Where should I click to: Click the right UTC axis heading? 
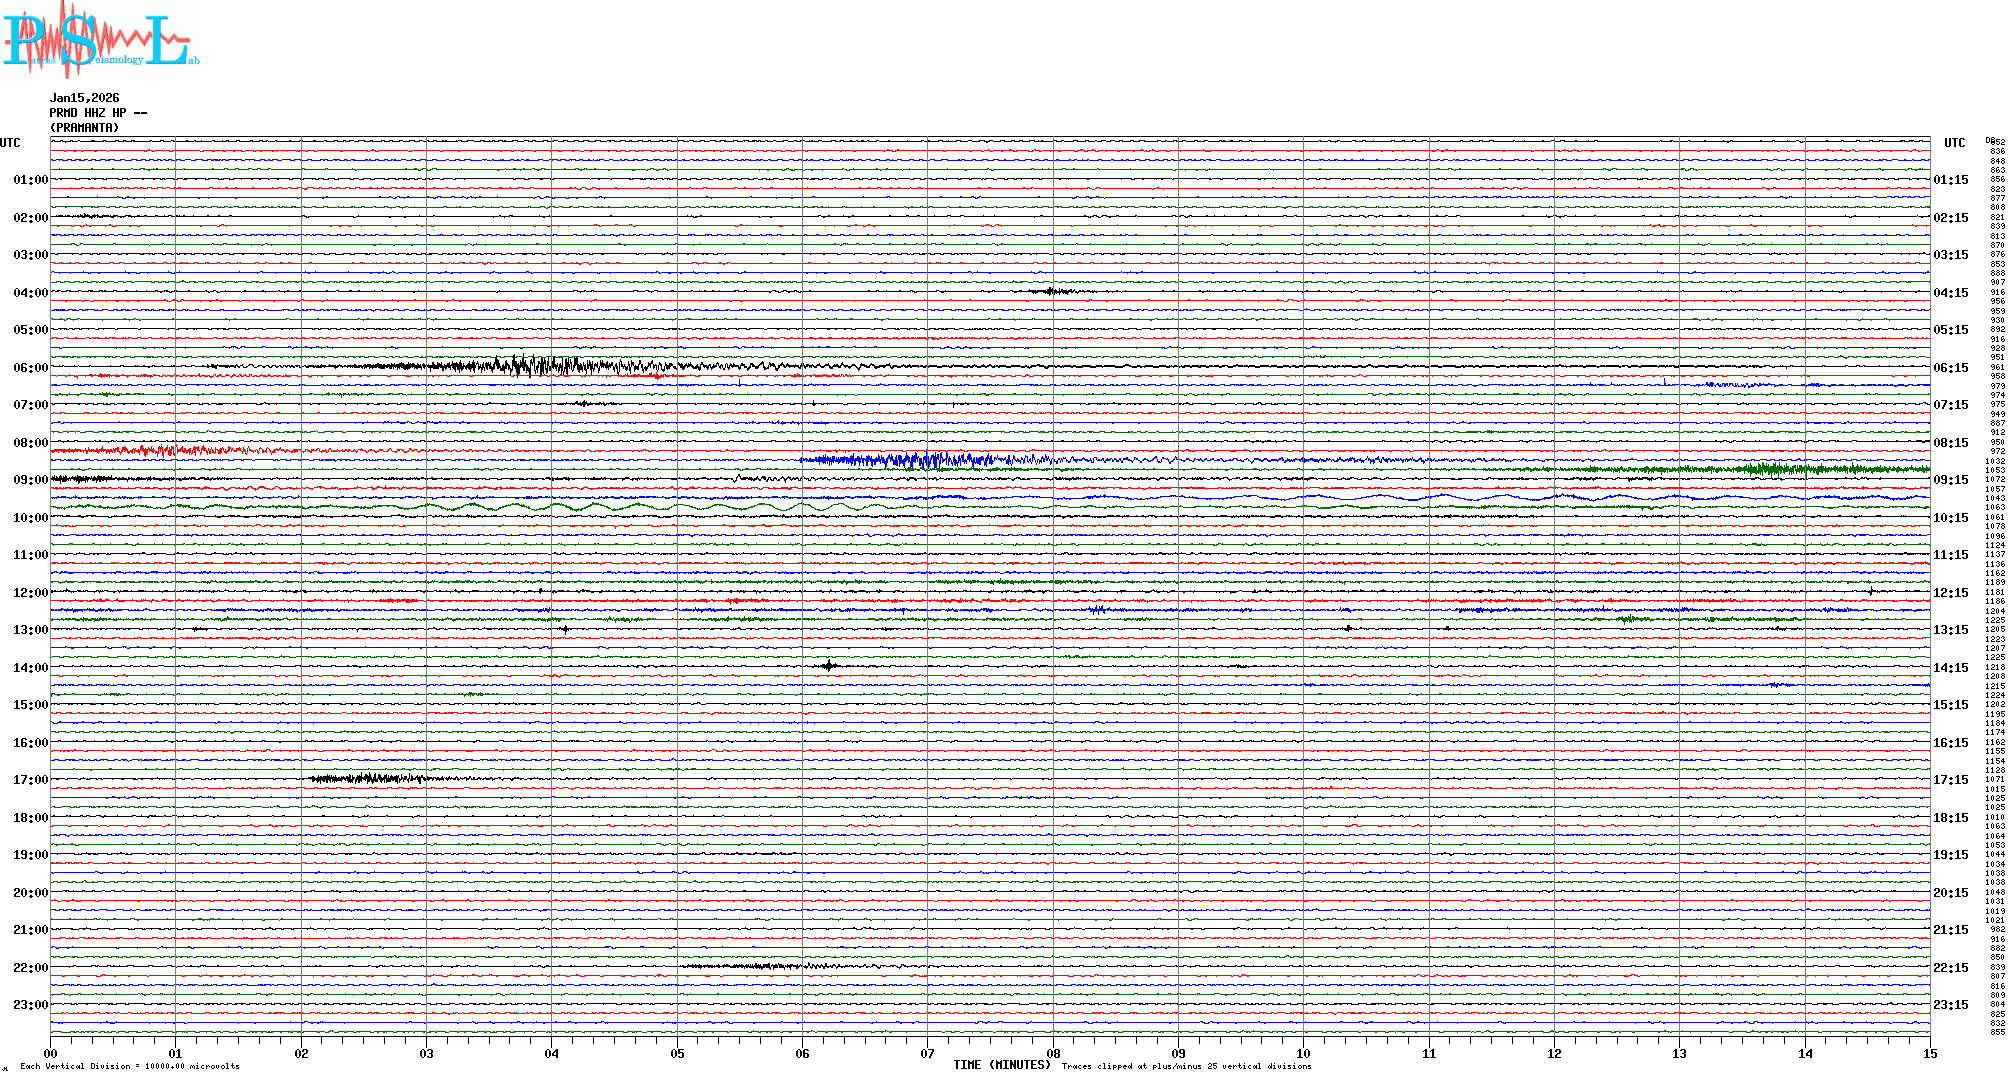click(x=1954, y=143)
